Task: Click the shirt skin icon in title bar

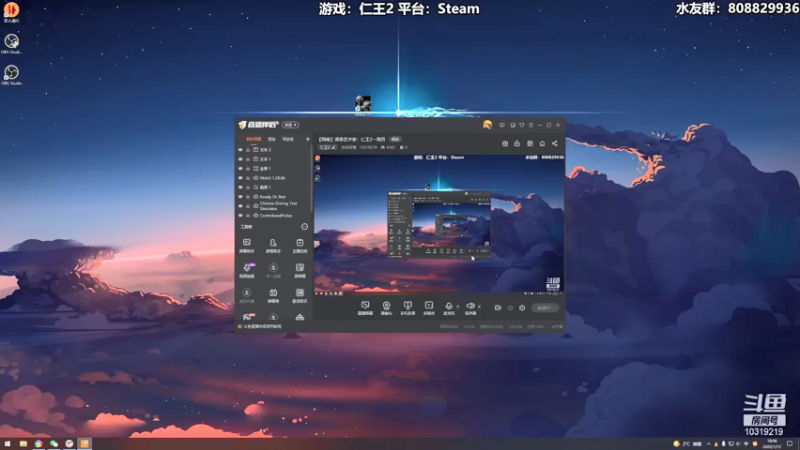Action: click(x=521, y=125)
